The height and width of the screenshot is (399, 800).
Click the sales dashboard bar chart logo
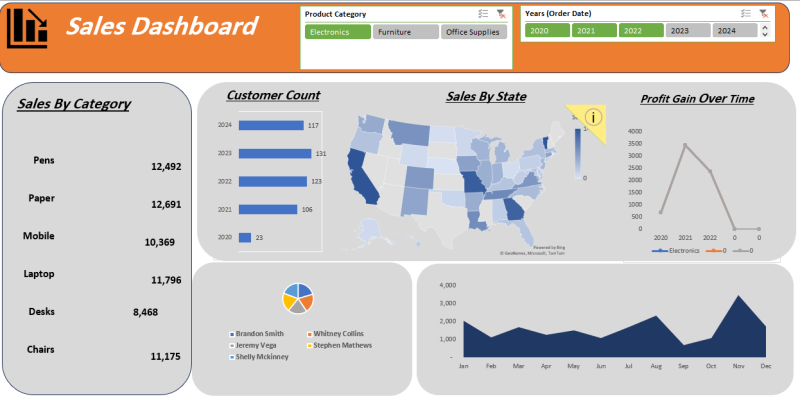point(27,29)
